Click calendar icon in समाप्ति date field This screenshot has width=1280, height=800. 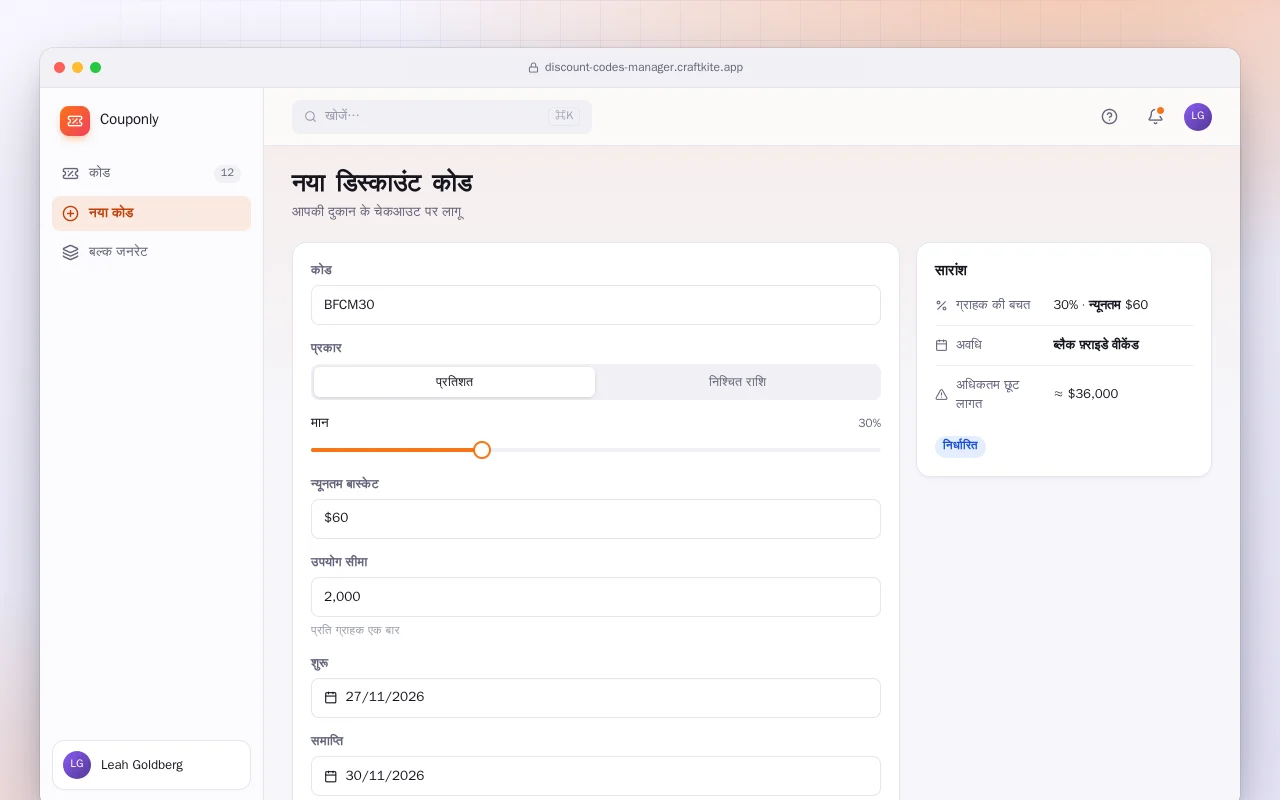tap(331, 776)
